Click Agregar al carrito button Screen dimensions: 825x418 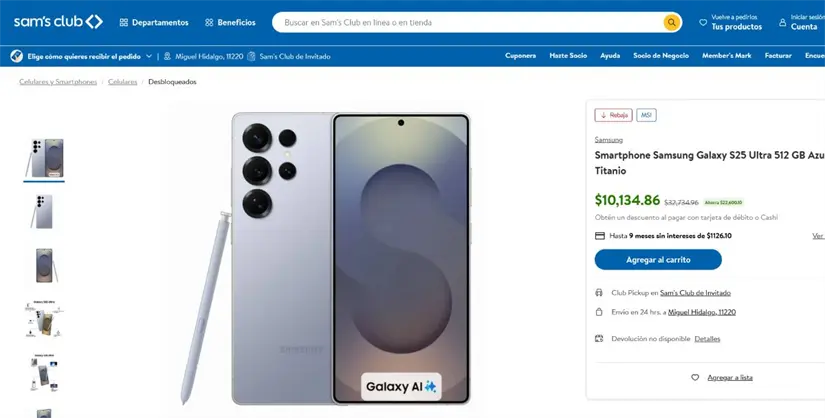click(x=658, y=260)
